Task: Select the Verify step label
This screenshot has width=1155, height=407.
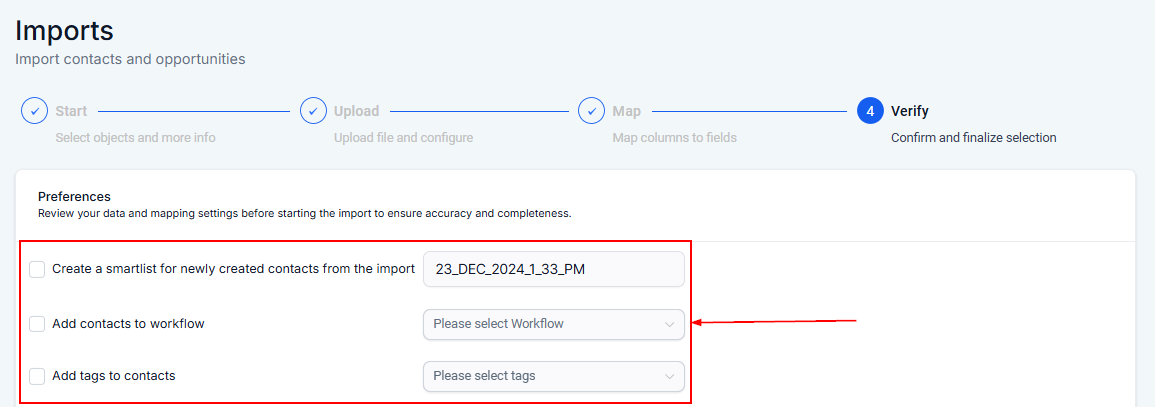Action: [910, 111]
